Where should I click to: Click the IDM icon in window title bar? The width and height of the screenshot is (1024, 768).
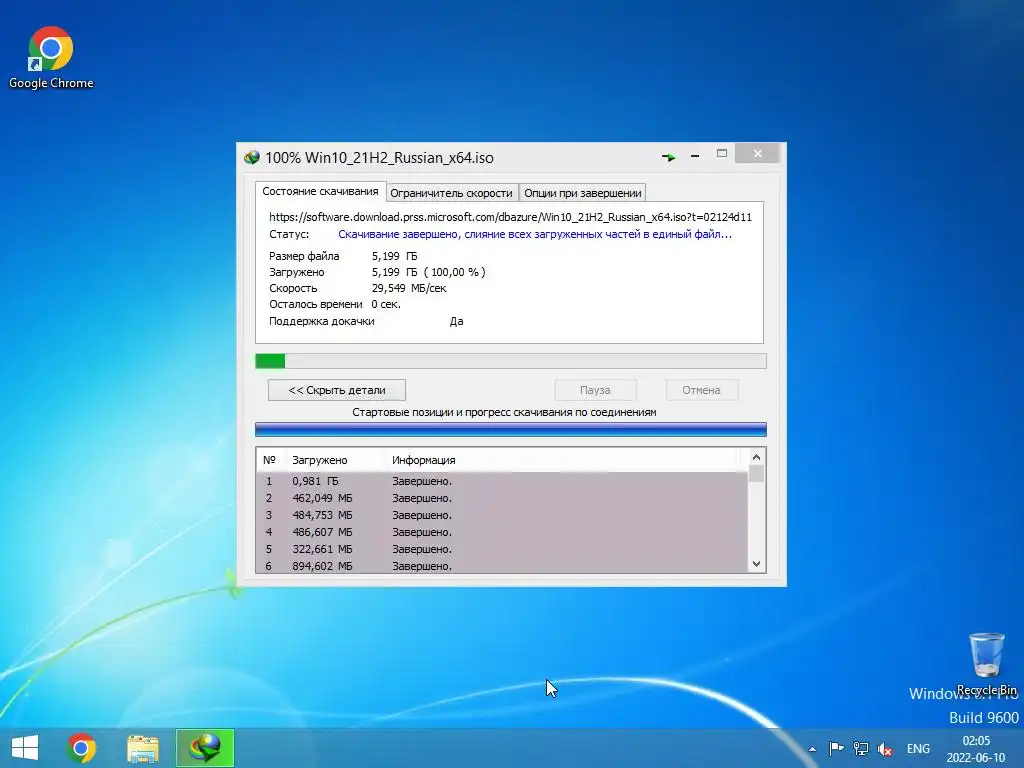(252, 157)
